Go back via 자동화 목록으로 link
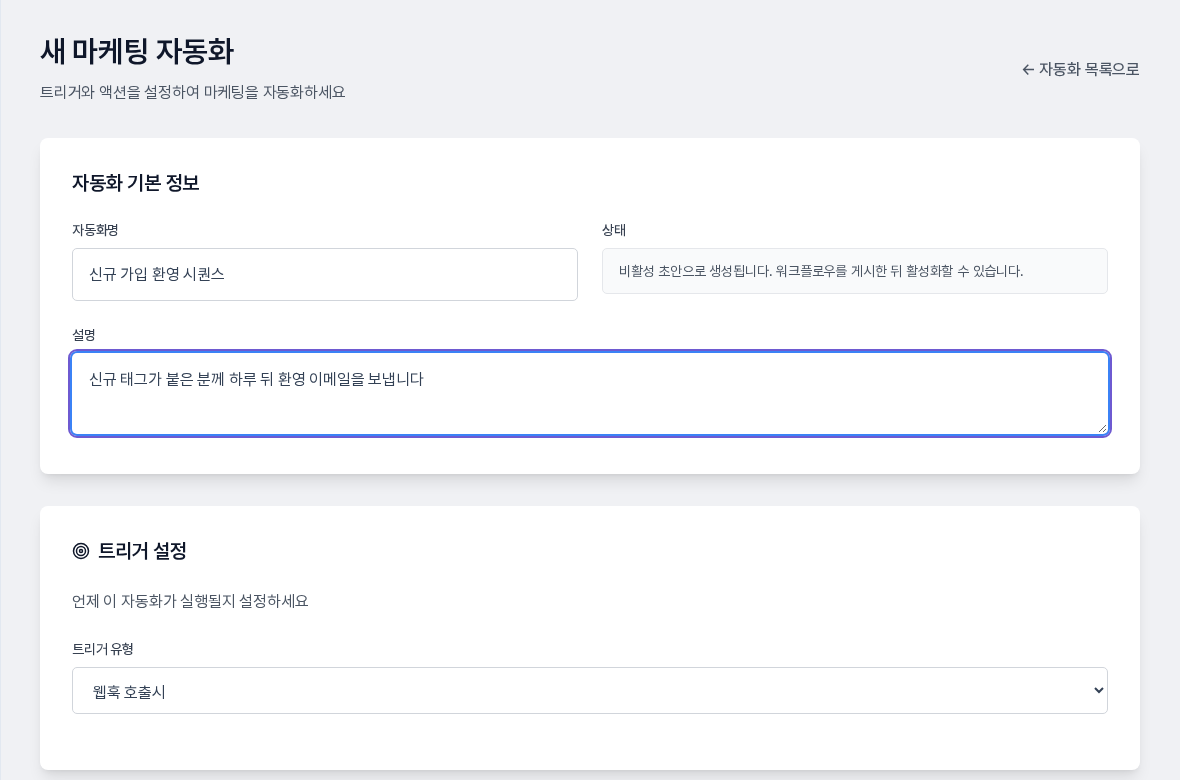This screenshot has width=1180, height=780. [x=1080, y=69]
